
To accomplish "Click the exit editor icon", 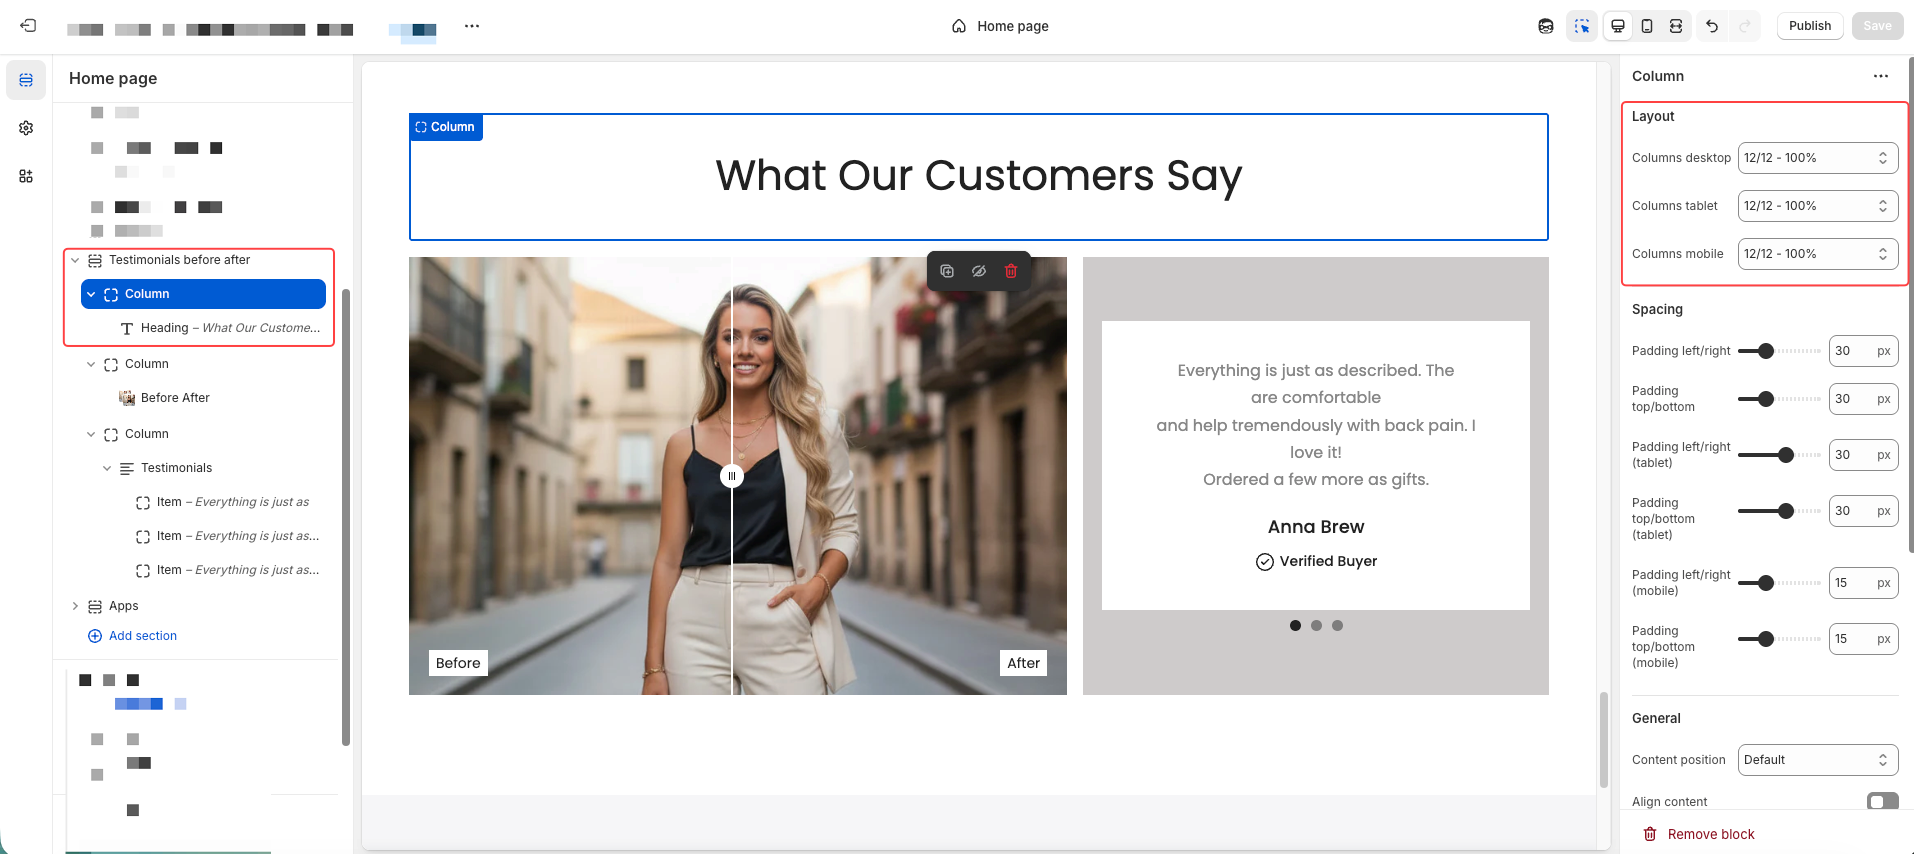I will click(x=28, y=26).
